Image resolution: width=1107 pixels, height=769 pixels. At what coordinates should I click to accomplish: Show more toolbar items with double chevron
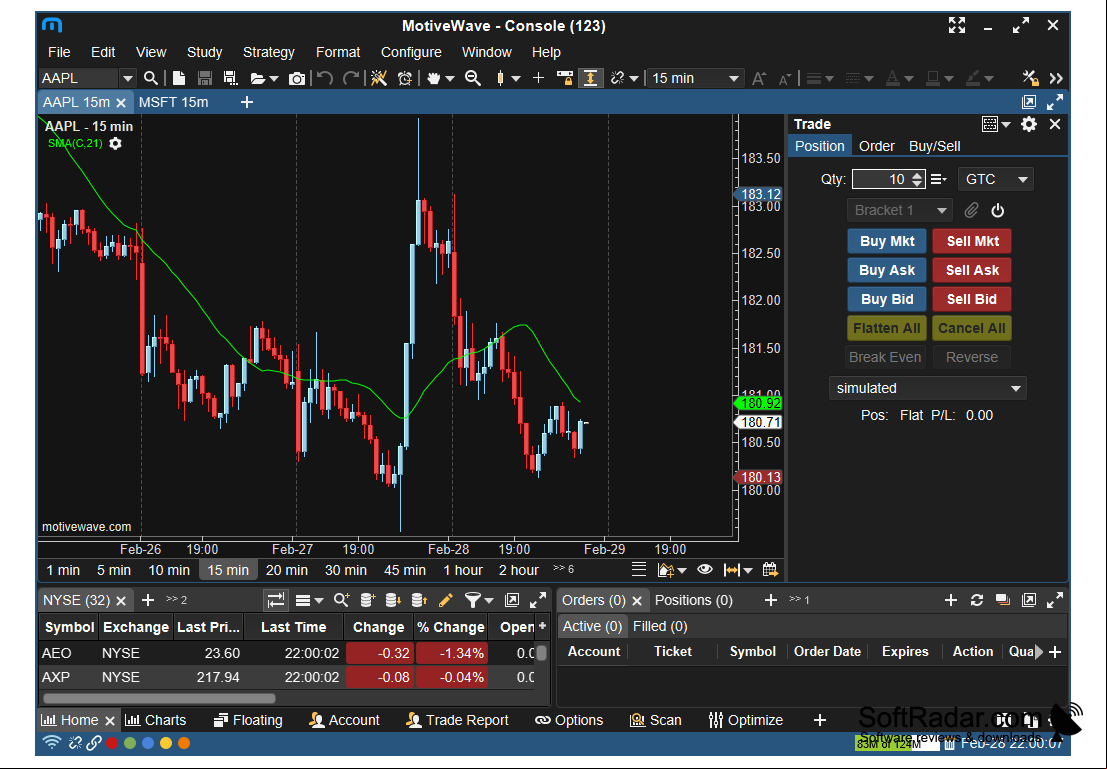1055,78
